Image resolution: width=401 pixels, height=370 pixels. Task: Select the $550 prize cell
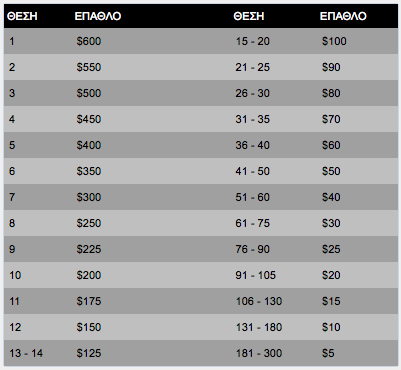point(89,67)
